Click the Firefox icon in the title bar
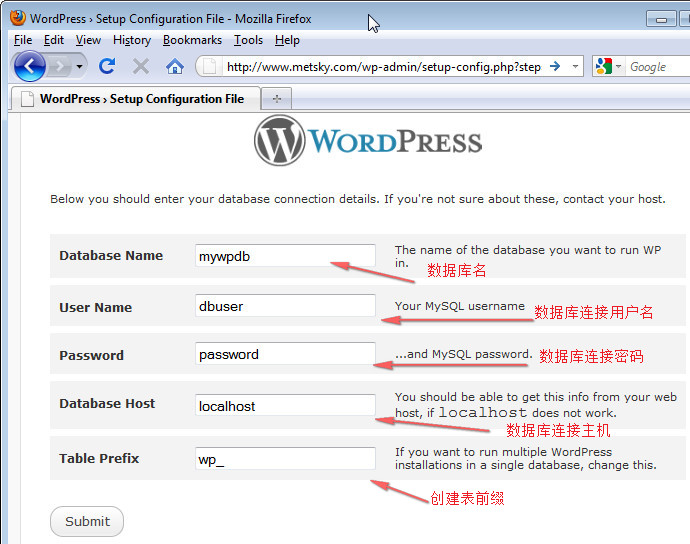Screen dimensions: 690x544 pos(18,18)
